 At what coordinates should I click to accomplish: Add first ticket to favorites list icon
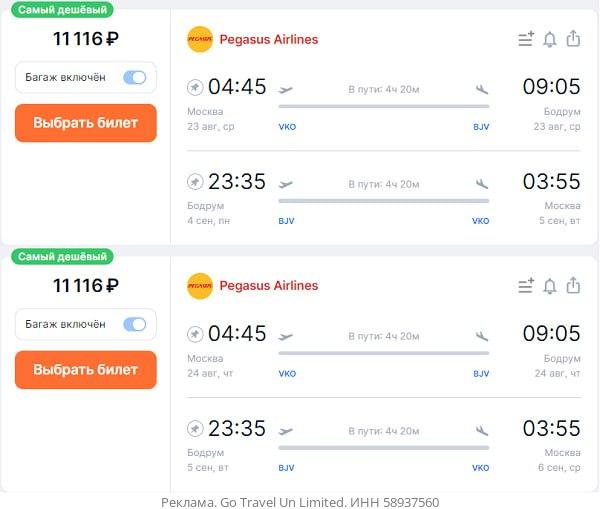coord(526,39)
